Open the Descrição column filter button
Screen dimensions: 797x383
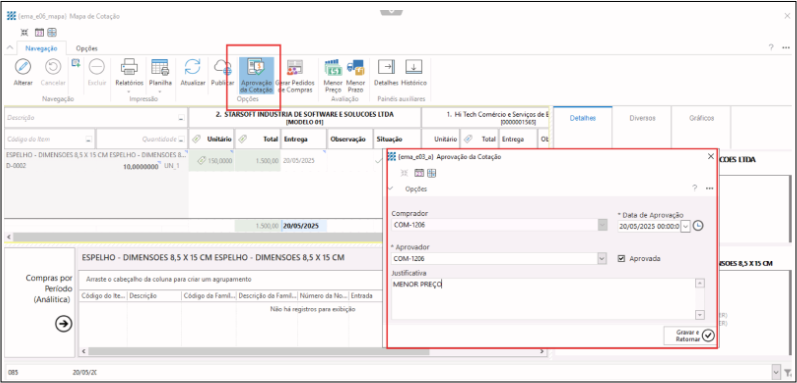[181, 118]
